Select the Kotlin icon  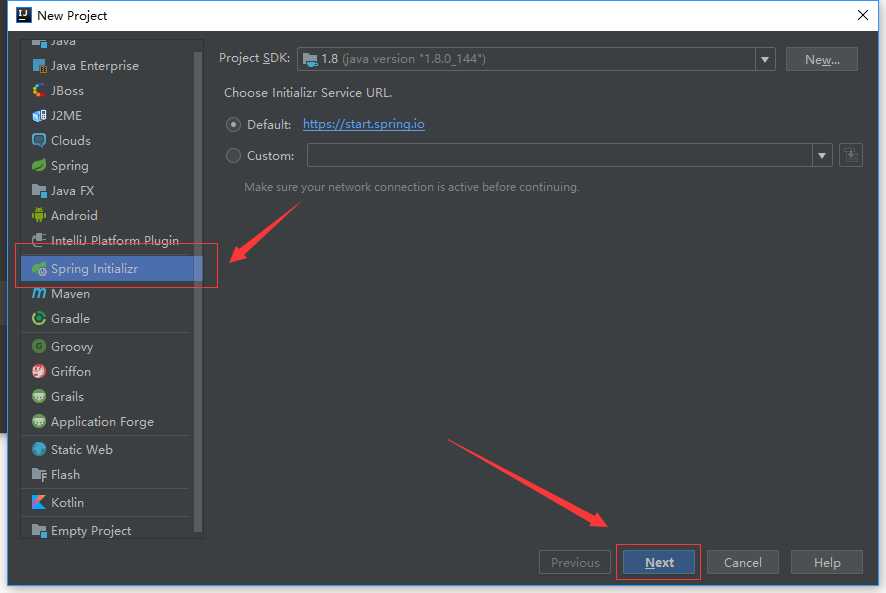[x=39, y=502]
